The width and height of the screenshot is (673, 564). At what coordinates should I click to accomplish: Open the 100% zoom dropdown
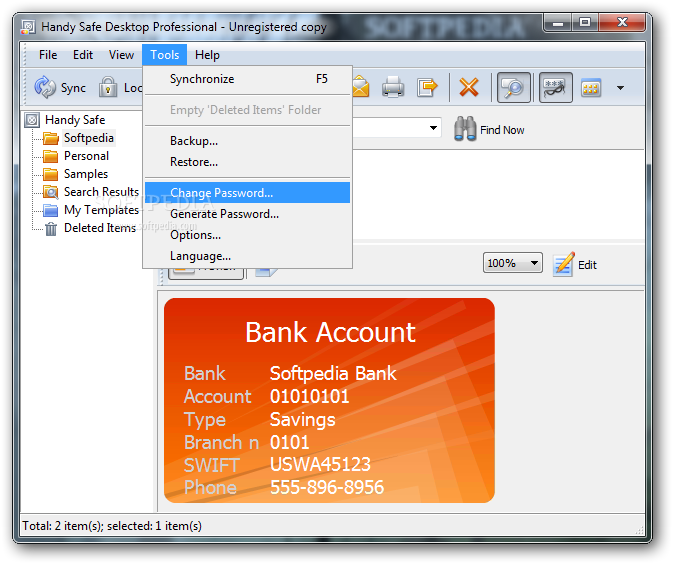click(512, 263)
